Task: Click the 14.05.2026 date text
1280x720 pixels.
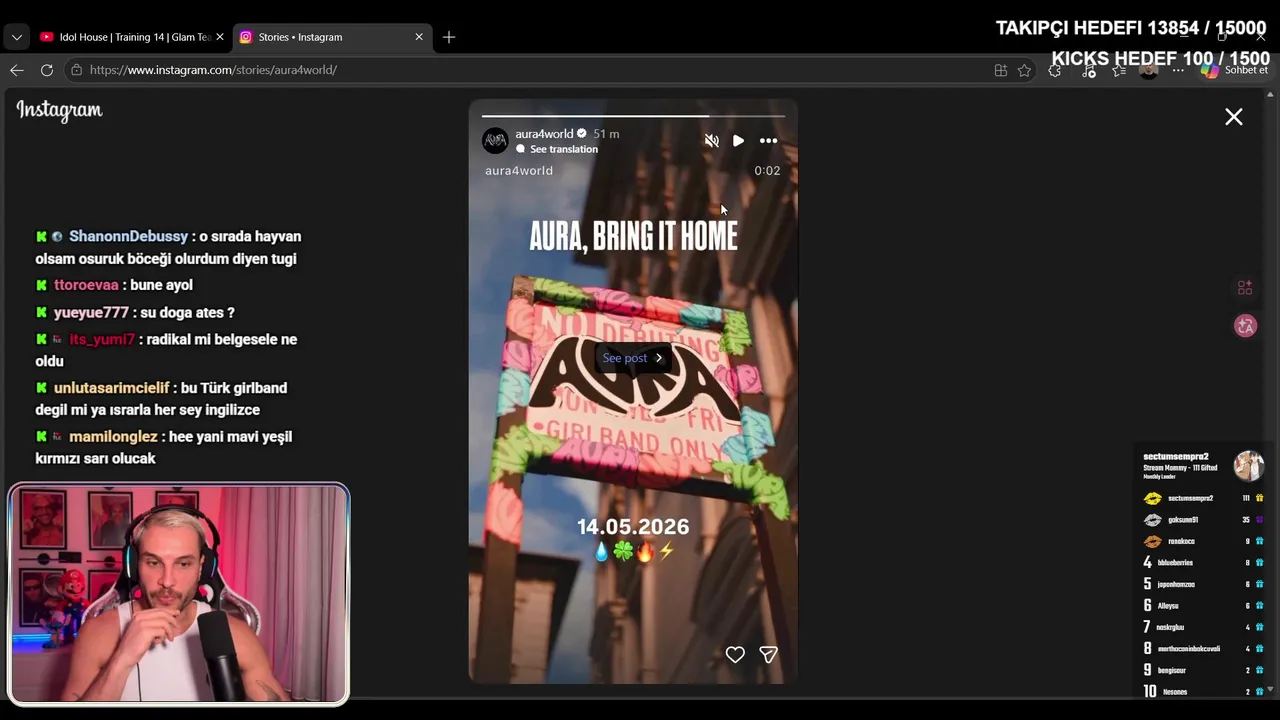Action: (633, 526)
